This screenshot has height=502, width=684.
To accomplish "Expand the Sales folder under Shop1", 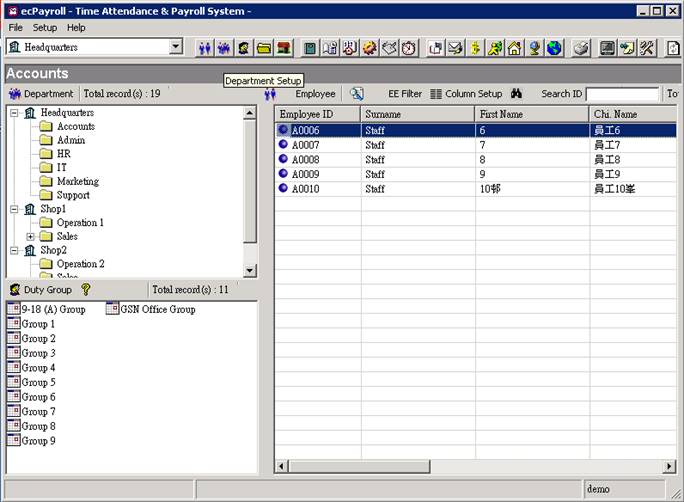I will [x=30, y=237].
